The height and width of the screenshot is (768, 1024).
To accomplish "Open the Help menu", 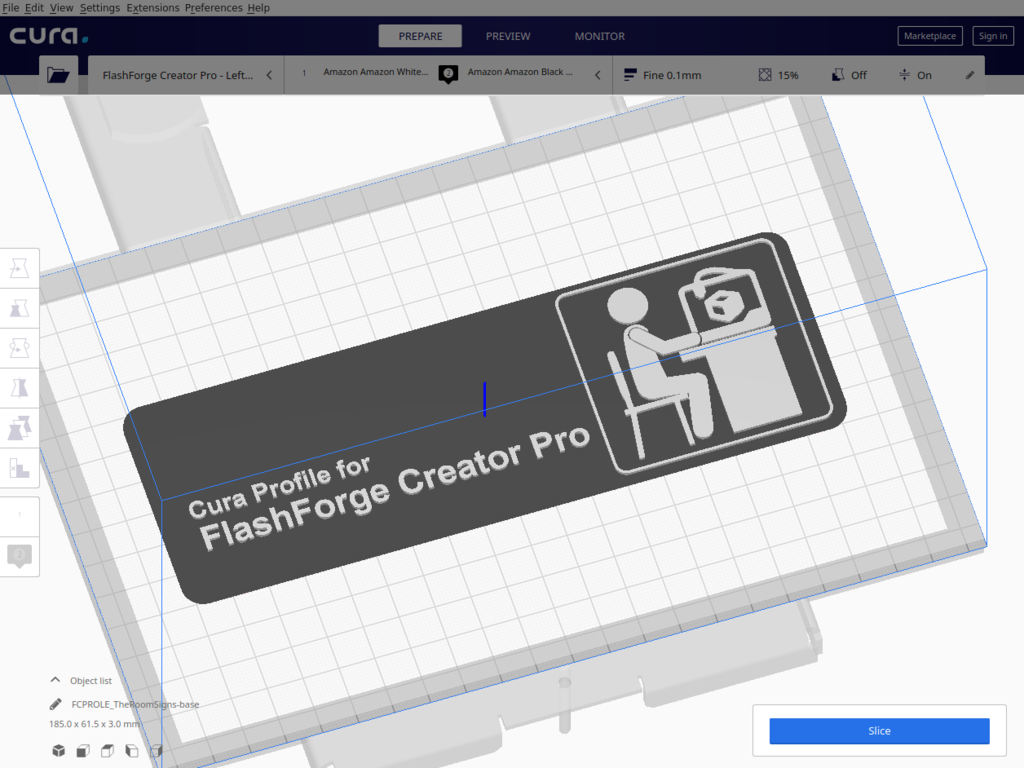I will 259,8.
